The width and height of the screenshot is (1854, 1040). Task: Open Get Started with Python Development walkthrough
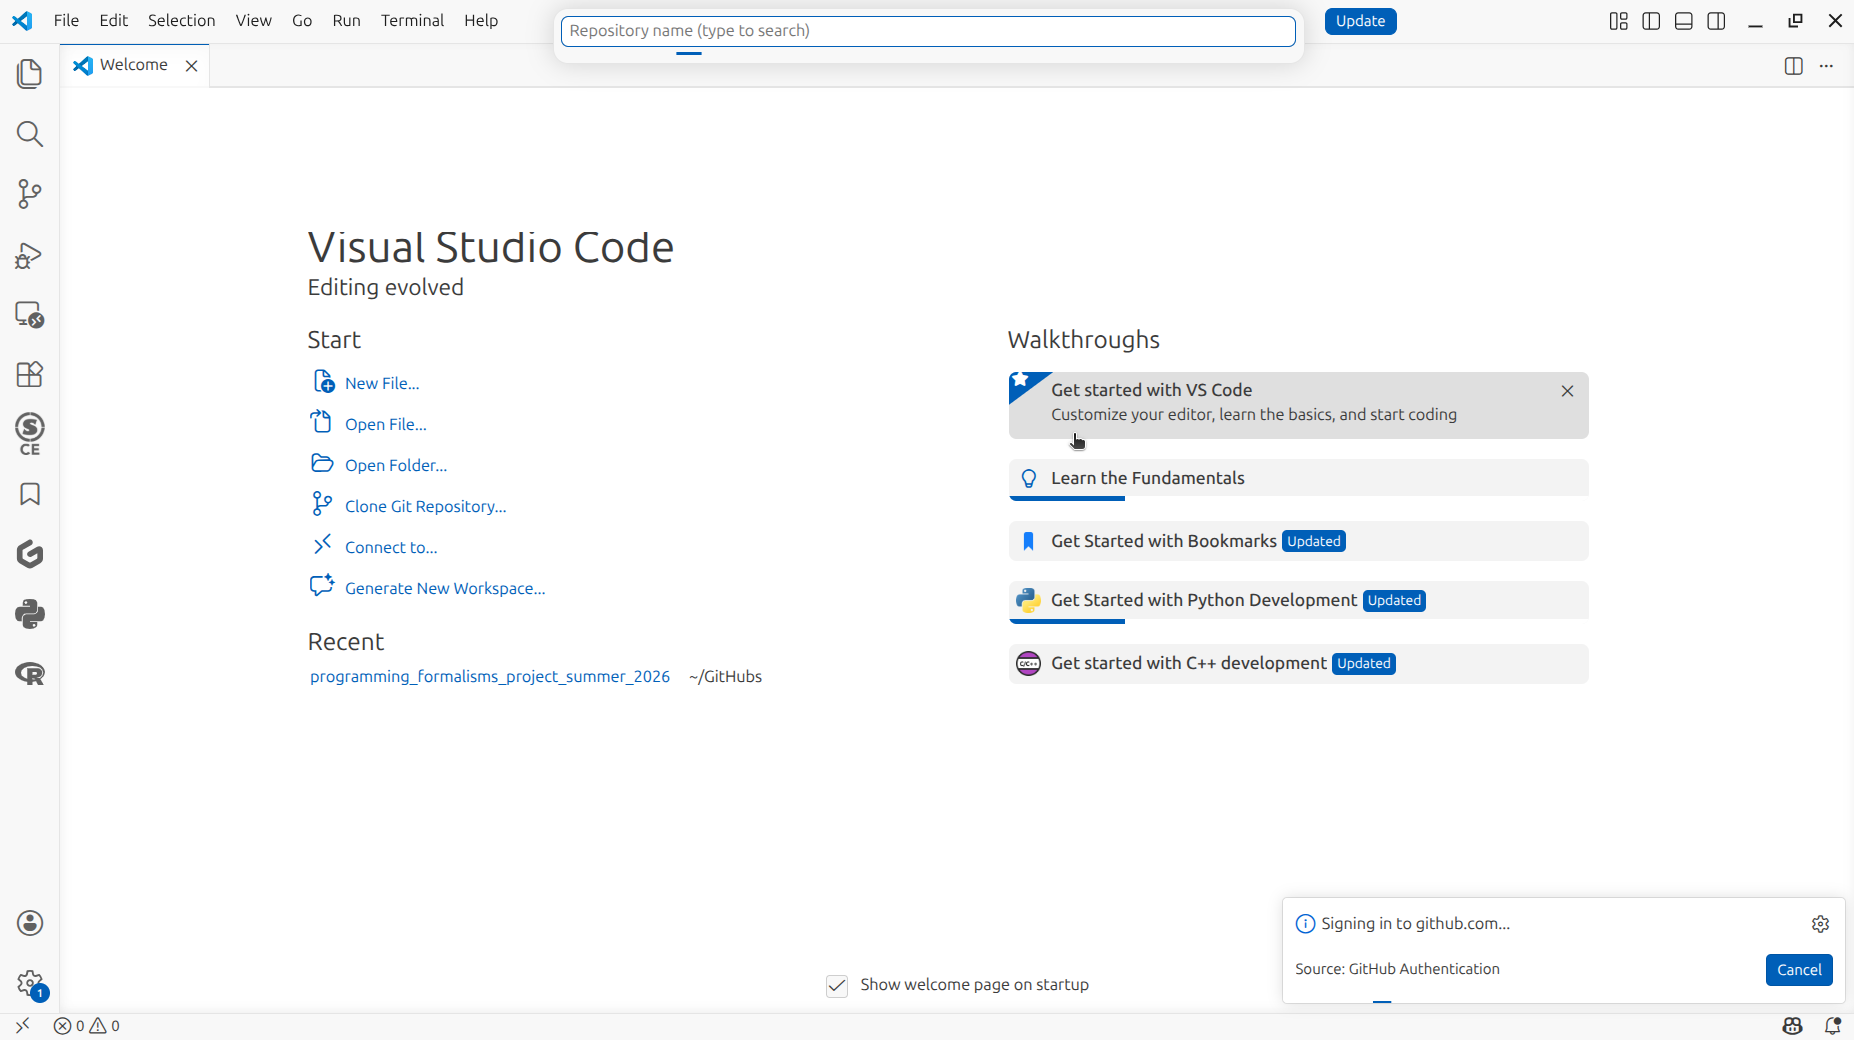pyautogui.click(x=1298, y=600)
